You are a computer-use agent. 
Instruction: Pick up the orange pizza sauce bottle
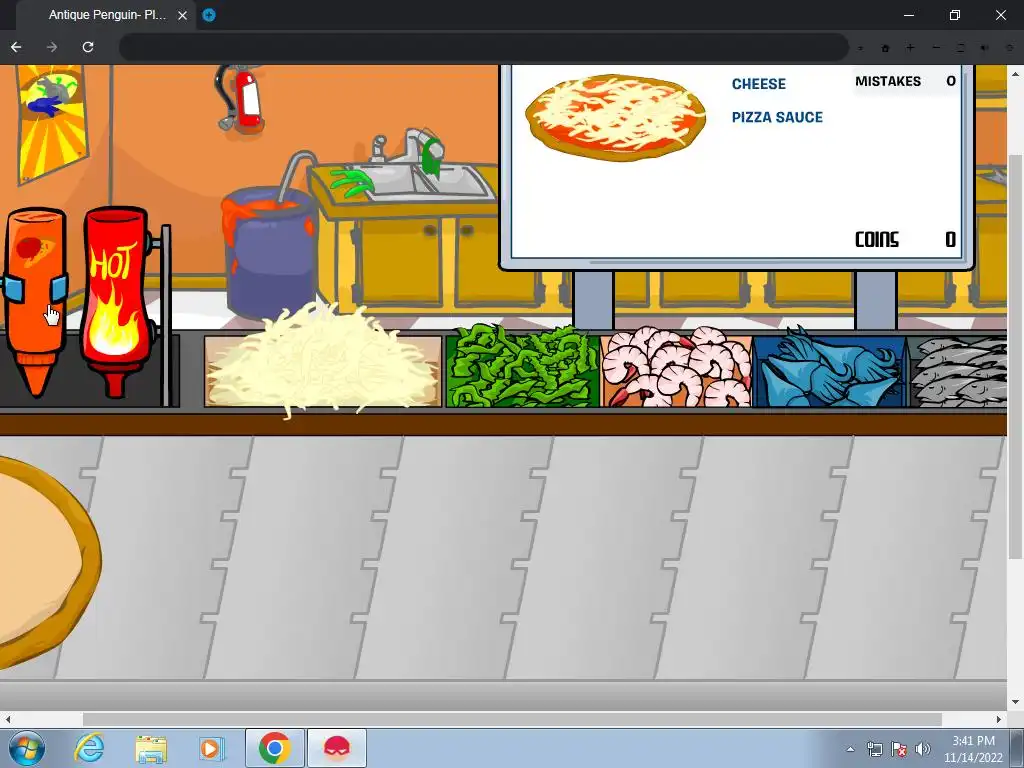point(35,300)
